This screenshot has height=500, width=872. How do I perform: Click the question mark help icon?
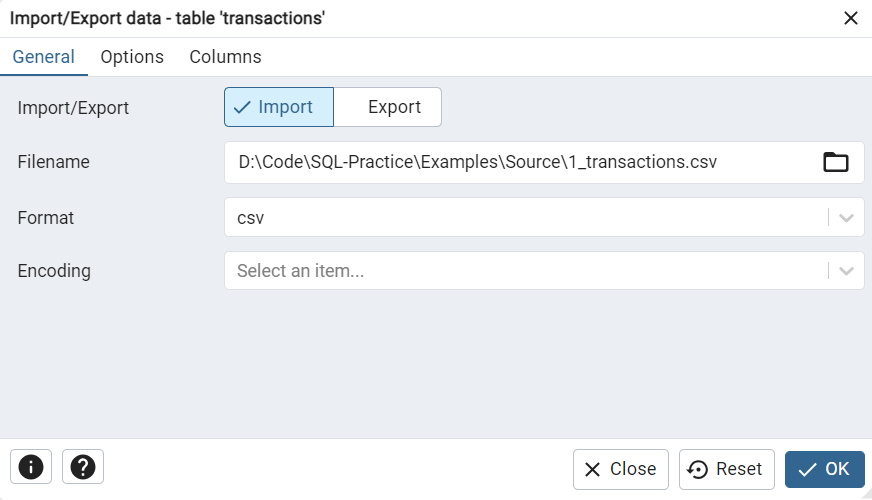coord(83,466)
